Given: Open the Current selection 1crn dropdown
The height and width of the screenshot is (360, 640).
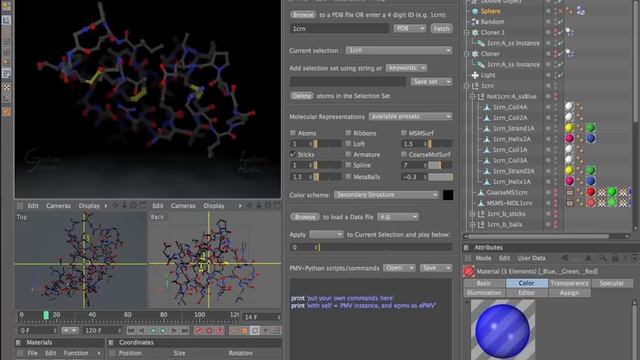Looking at the screenshot, I should pyautogui.click(x=399, y=50).
